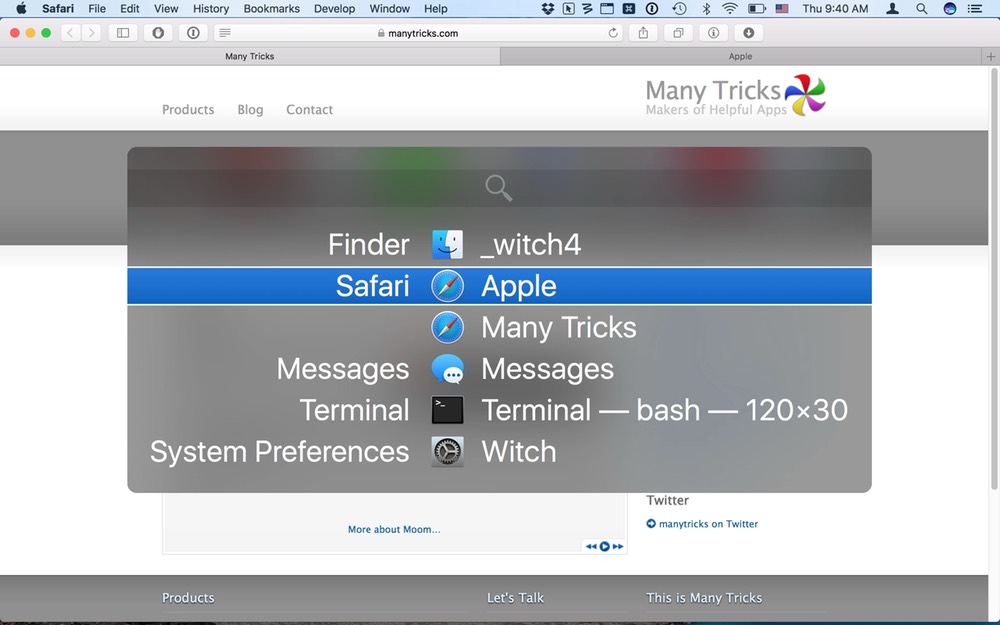Screen dimensions: 1000x625
Task: Open the Contact navigation link
Action: coord(309,110)
